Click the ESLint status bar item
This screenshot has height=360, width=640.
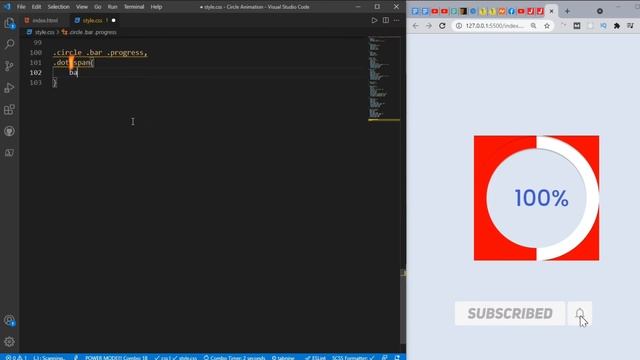(x=315, y=358)
